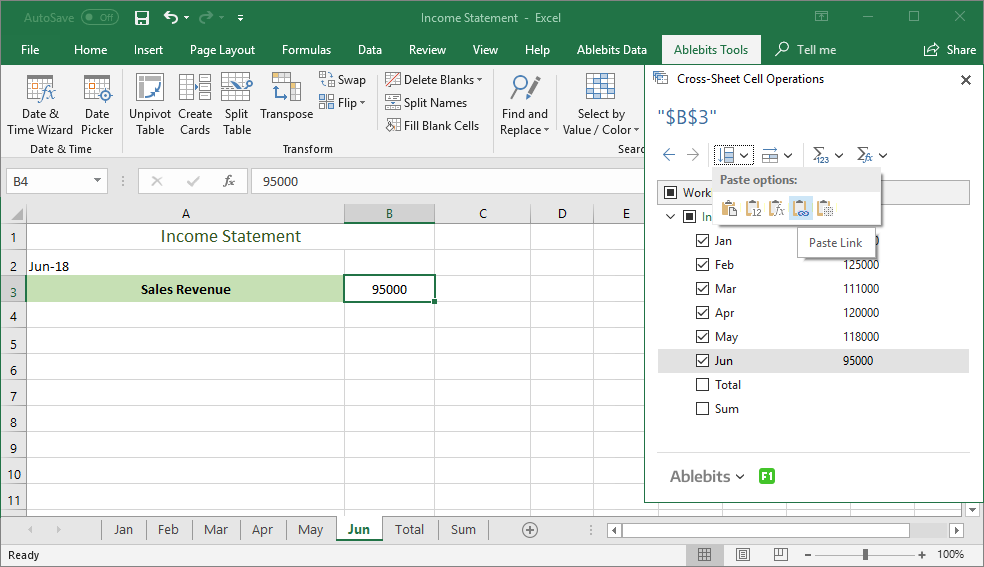Click the plain Paste option icon
The height and width of the screenshot is (567, 984).
[729, 208]
